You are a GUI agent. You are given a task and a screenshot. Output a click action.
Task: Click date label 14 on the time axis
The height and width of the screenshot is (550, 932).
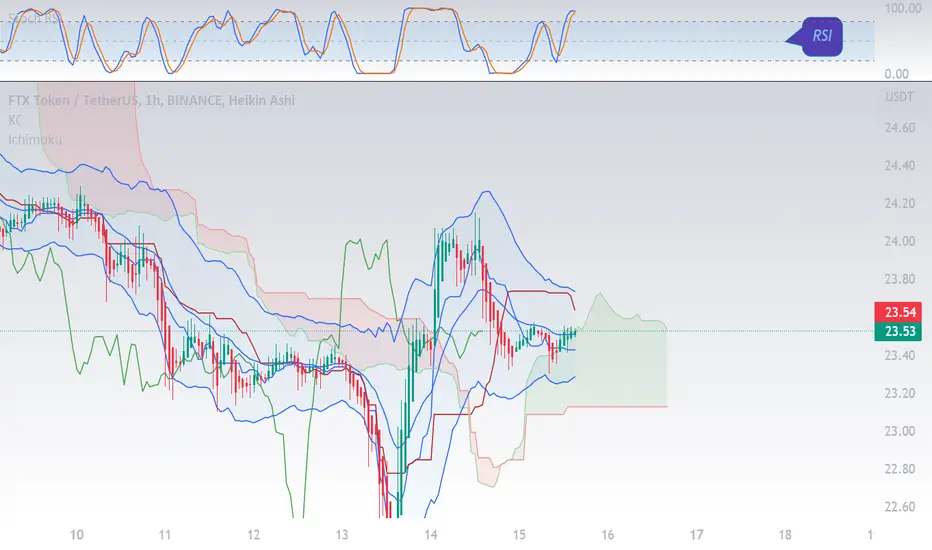(430, 535)
